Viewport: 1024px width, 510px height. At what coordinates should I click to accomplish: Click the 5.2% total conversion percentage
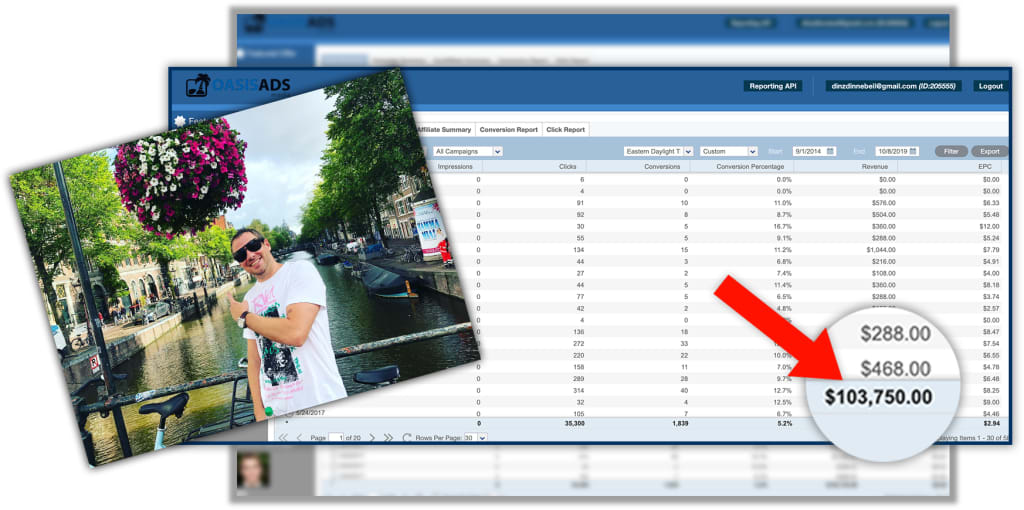[x=785, y=424]
